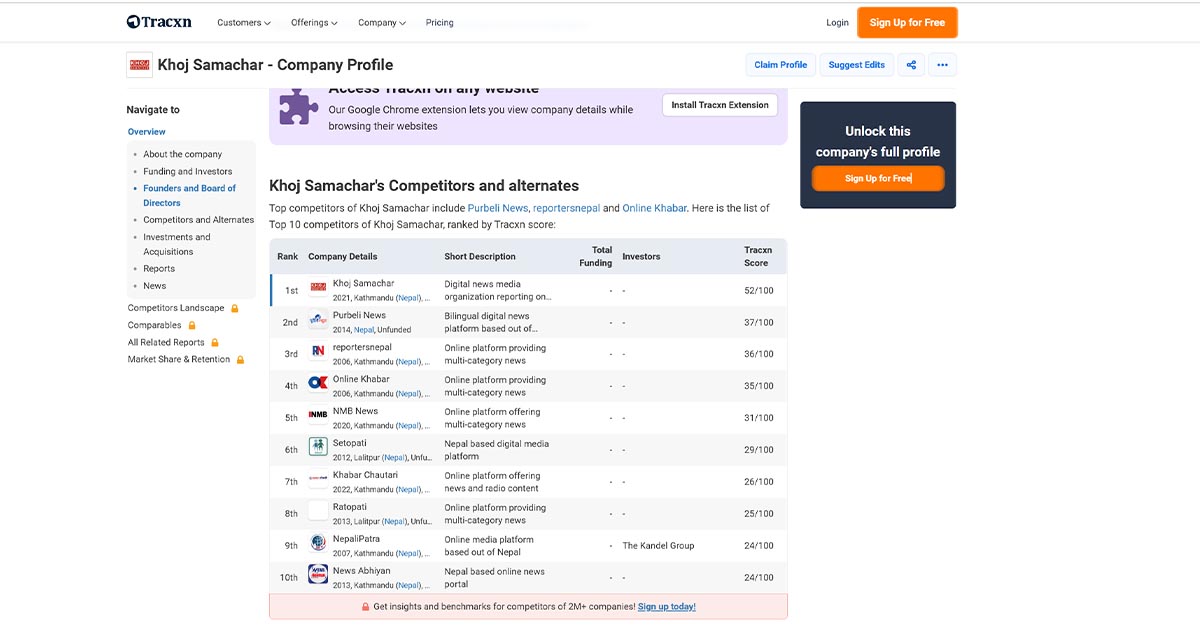Select Funding and Investors in sidebar
The width and height of the screenshot is (1200, 630).
[x=187, y=171]
